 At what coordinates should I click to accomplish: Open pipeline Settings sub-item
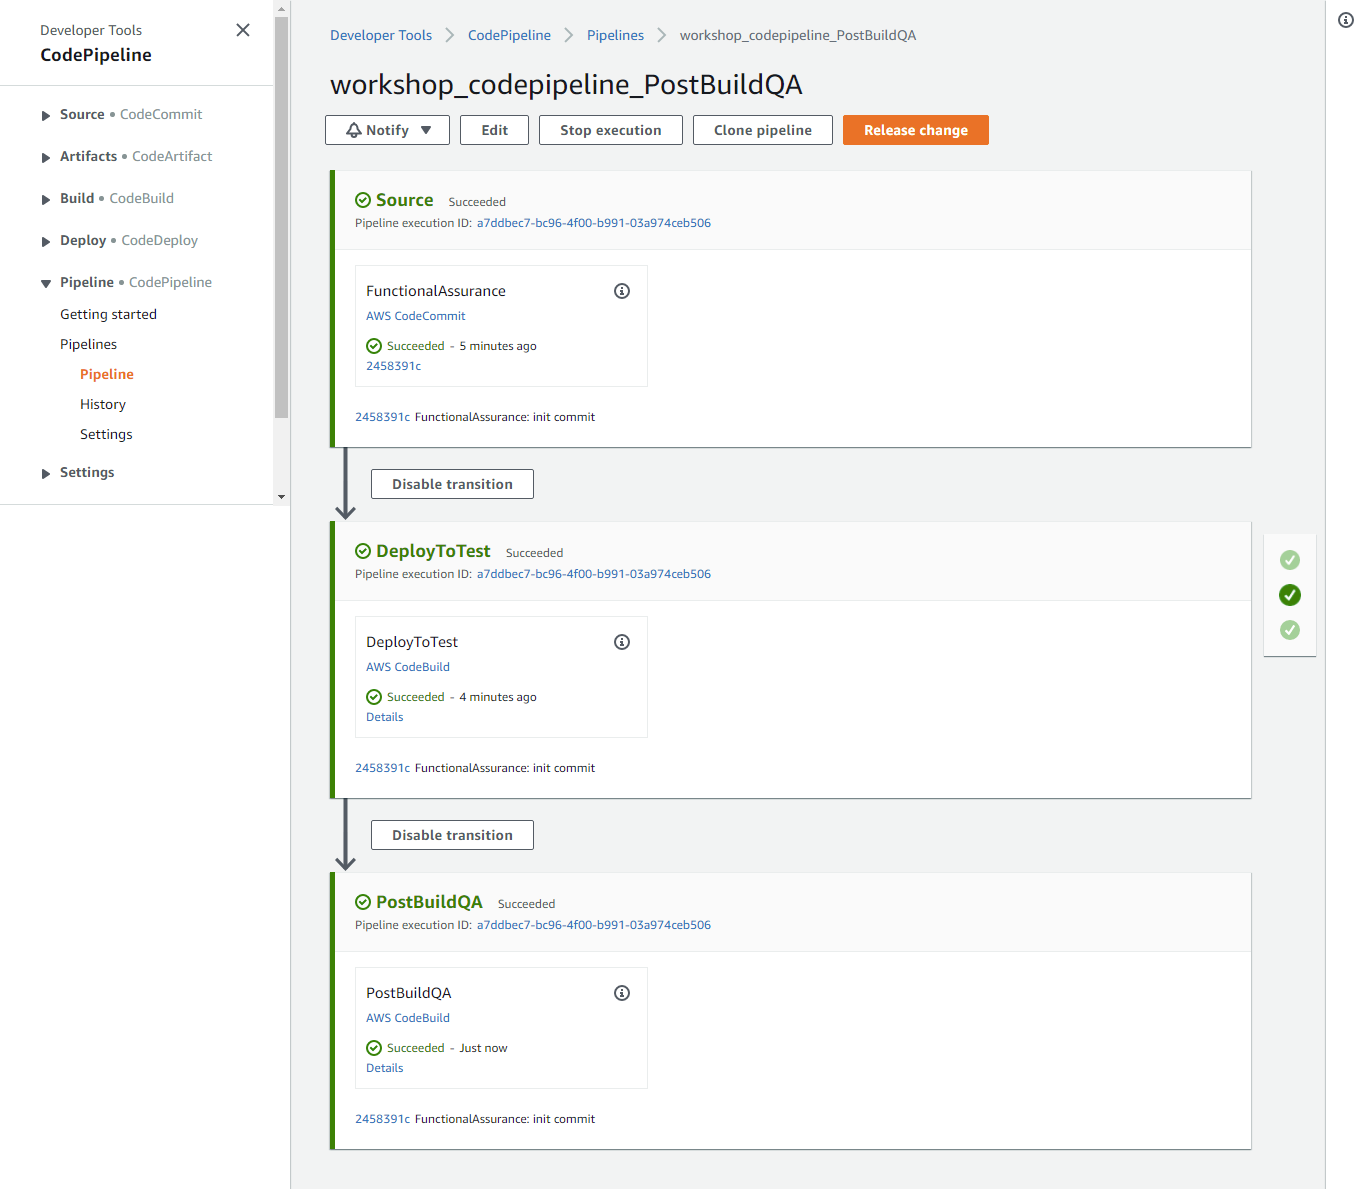pyautogui.click(x=106, y=434)
